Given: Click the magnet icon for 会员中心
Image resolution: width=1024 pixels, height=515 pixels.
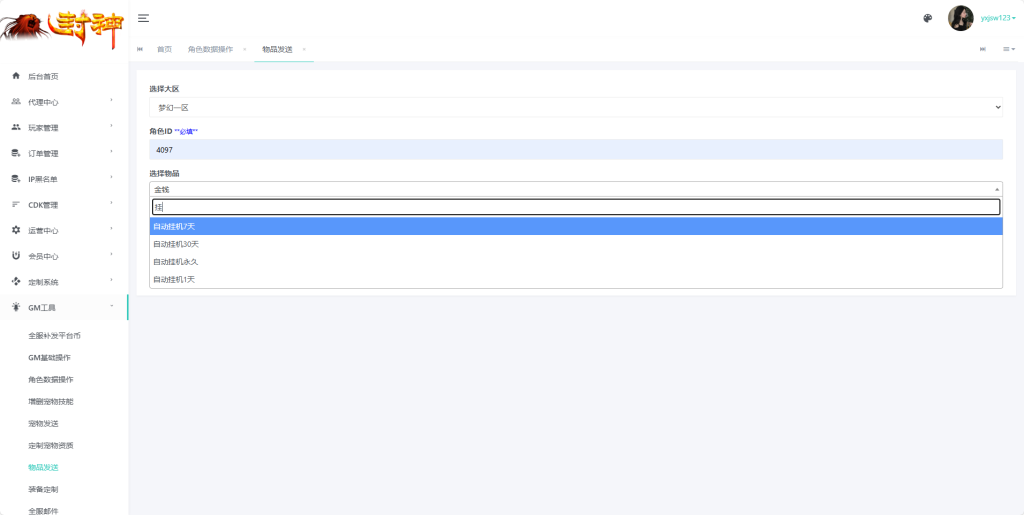Looking at the screenshot, I should click(16, 256).
